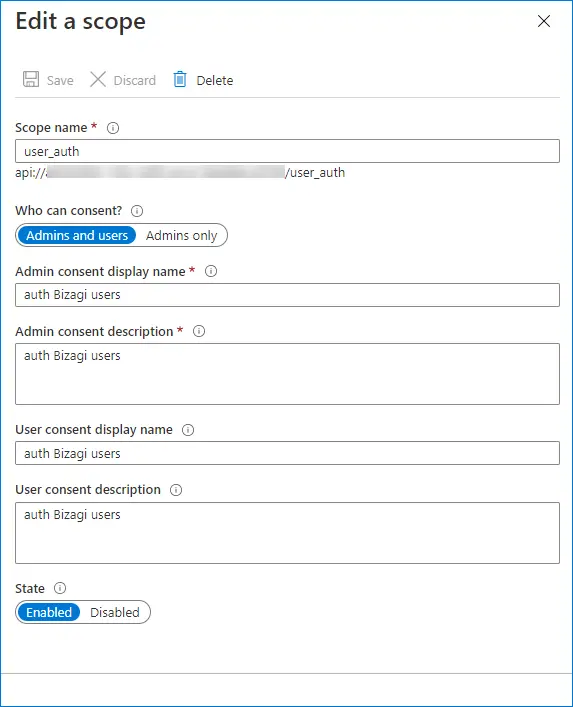Focus the Admin consent display name field
This screenshot has height=707, width=573.
pyautogui.click(x=287, y=295)
